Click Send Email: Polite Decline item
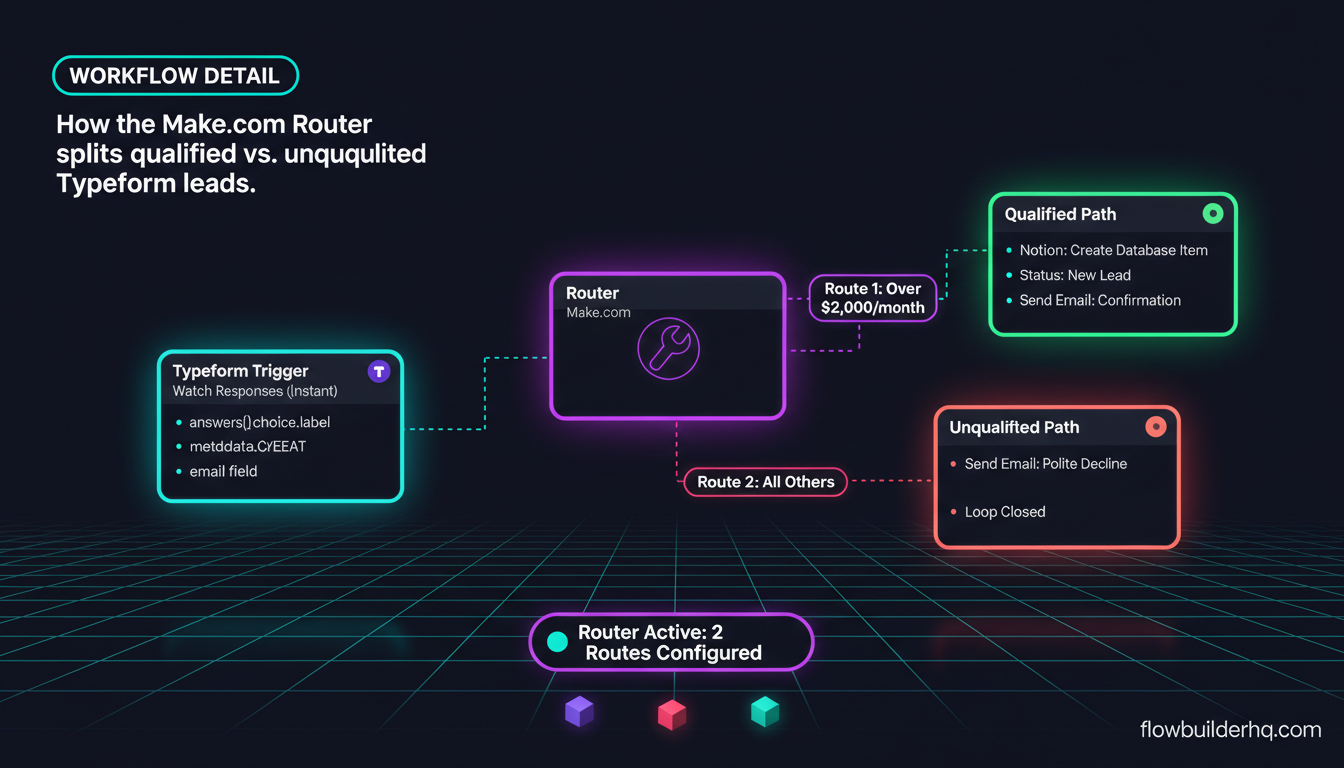This screenshot has height=768, width=1344. coord(1046,464)
